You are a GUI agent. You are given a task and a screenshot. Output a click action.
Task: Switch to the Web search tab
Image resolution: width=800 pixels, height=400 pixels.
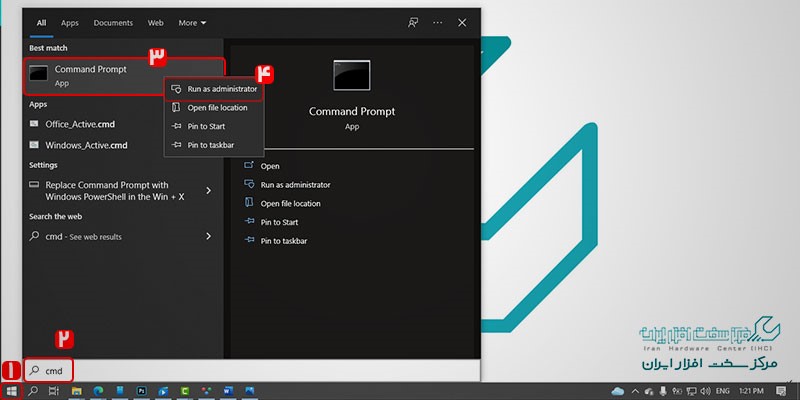point(156,23)
